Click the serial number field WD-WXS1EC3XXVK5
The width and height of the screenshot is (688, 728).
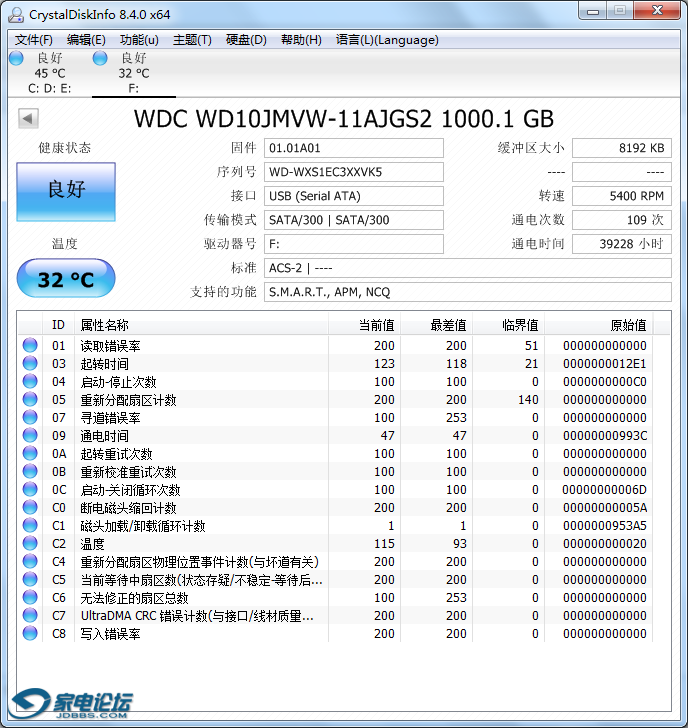[x=354, y=172]
